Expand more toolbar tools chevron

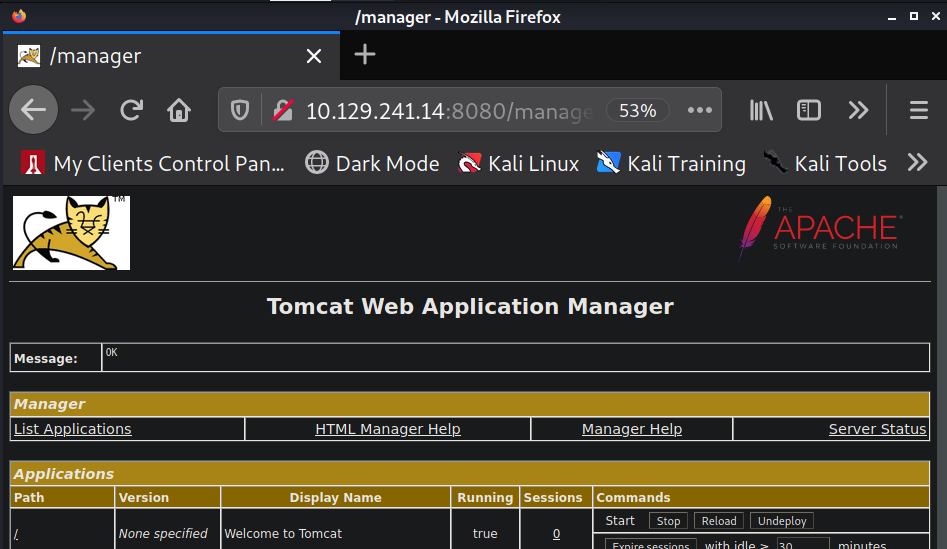(858, 111)
